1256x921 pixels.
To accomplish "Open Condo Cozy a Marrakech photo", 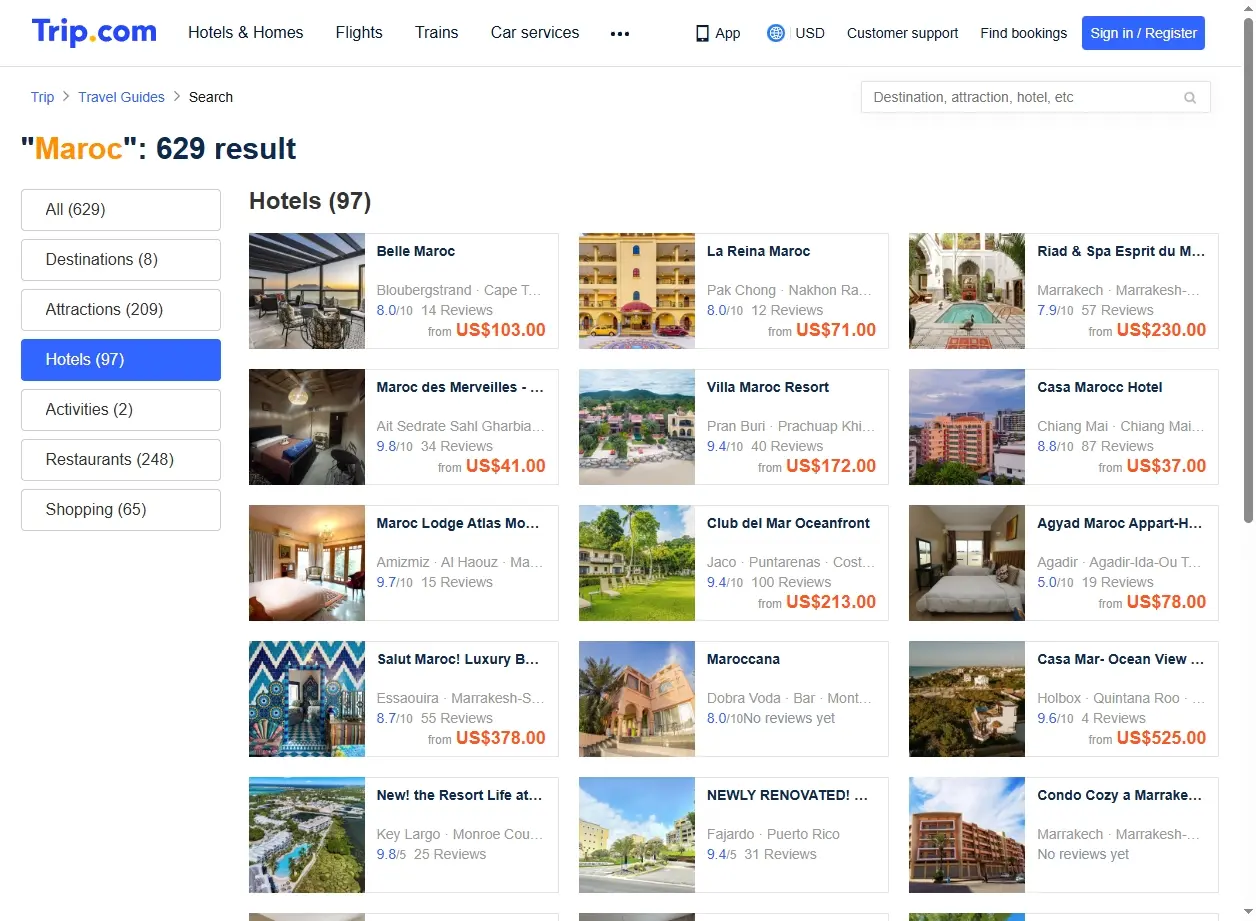I will tap(967, 835).
